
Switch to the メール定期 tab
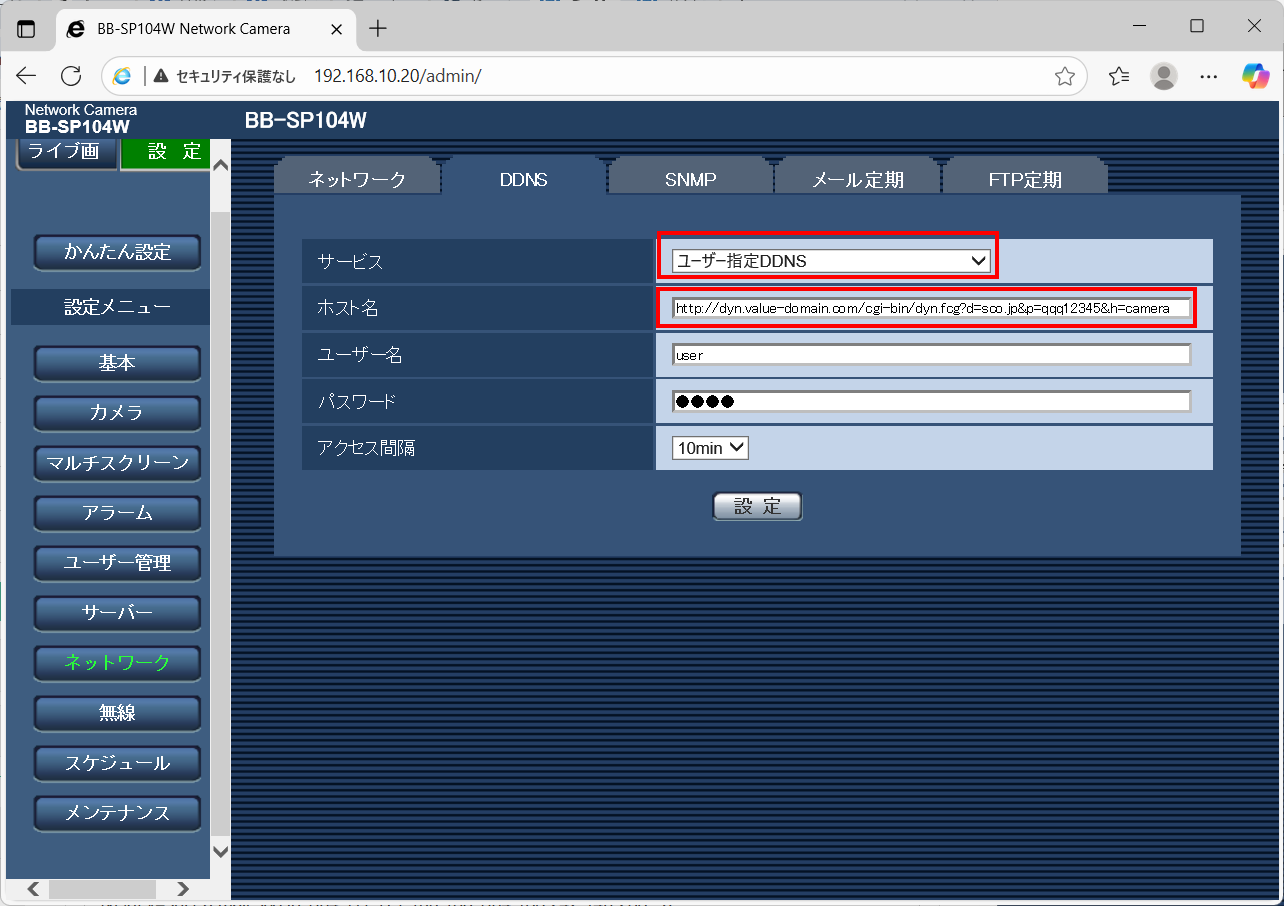point(858,180)
